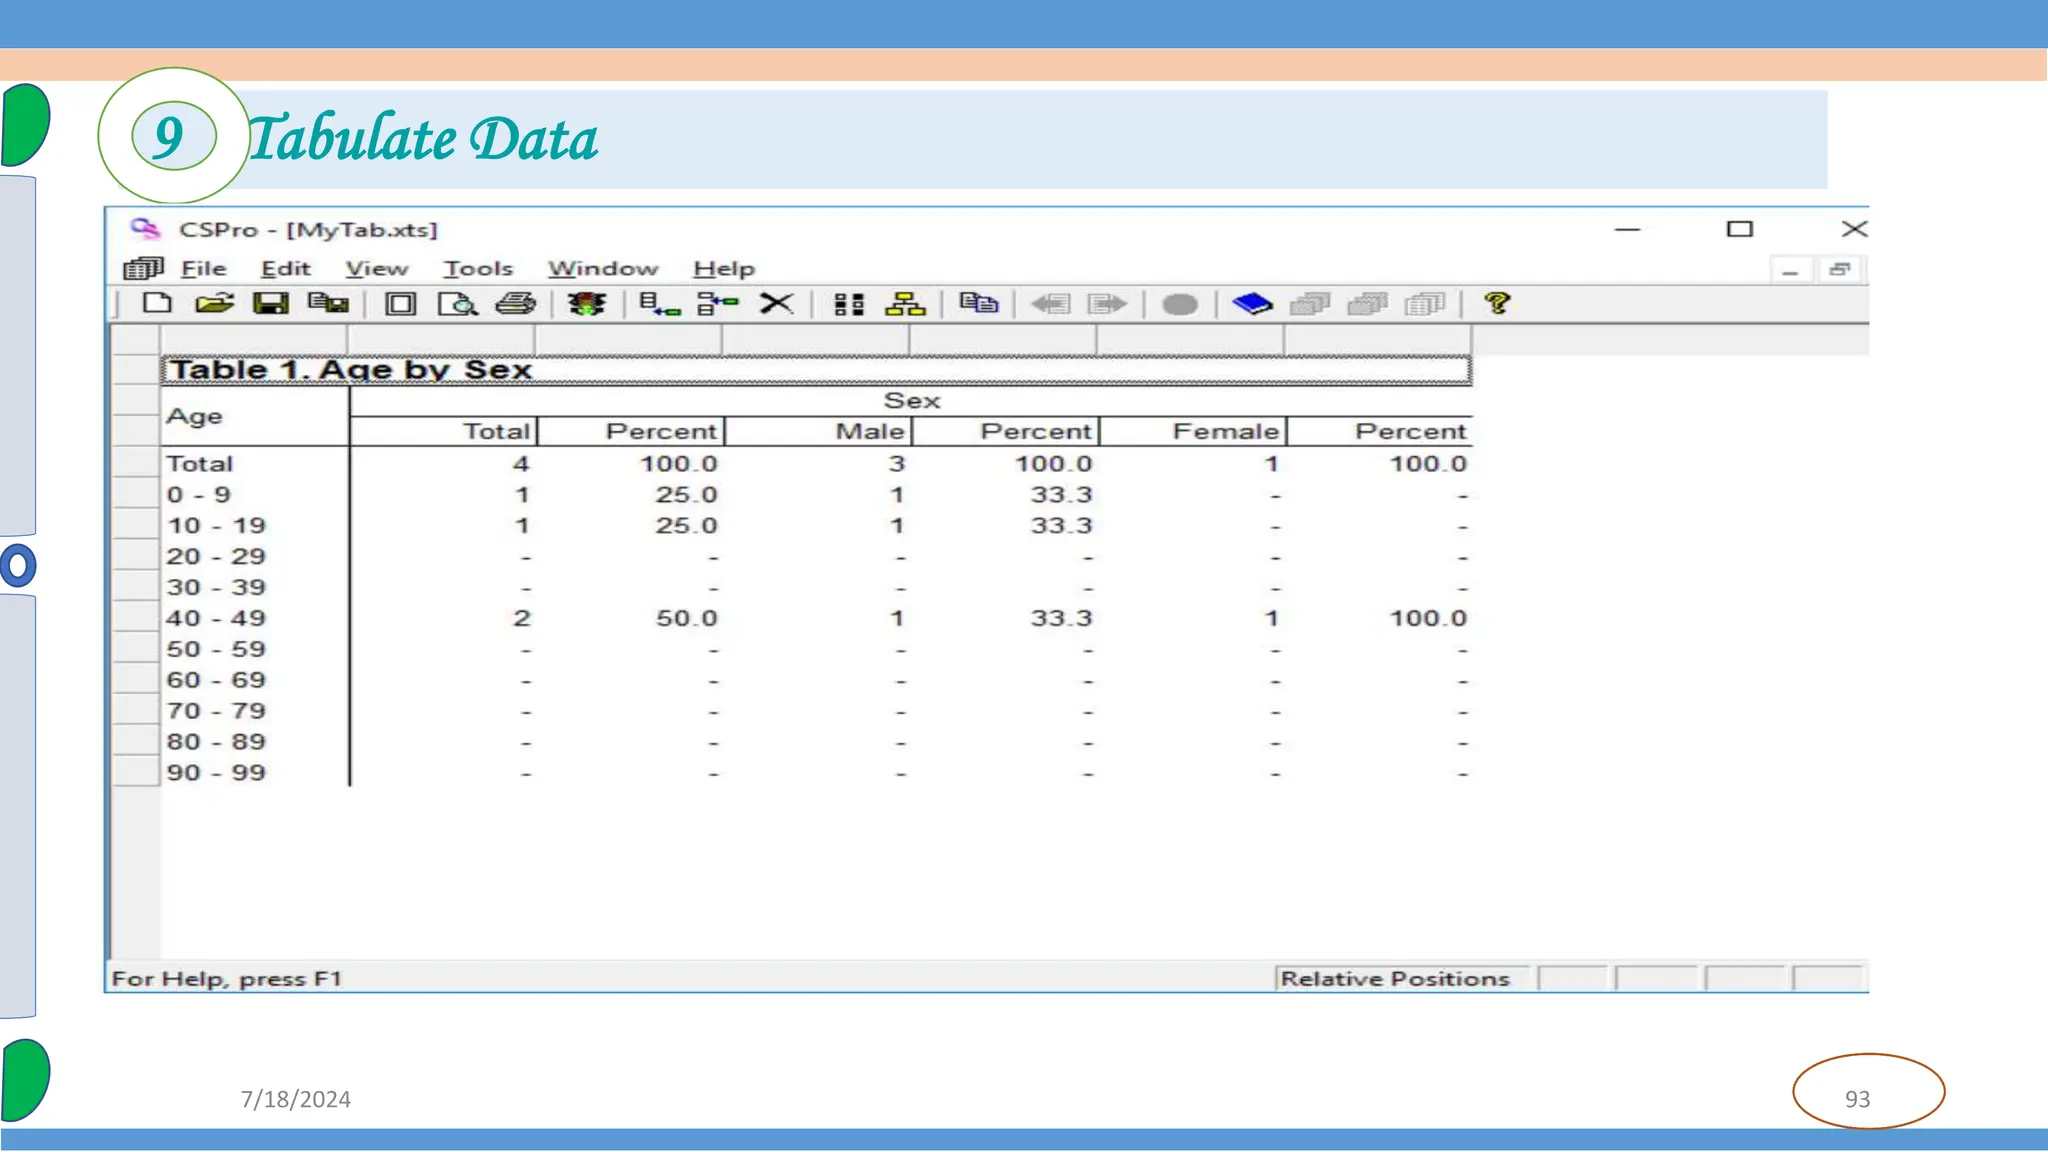Click the add table after icon
Image resolution: width=2048 pixels, height=1152 pixels.
tap(717, 304)
